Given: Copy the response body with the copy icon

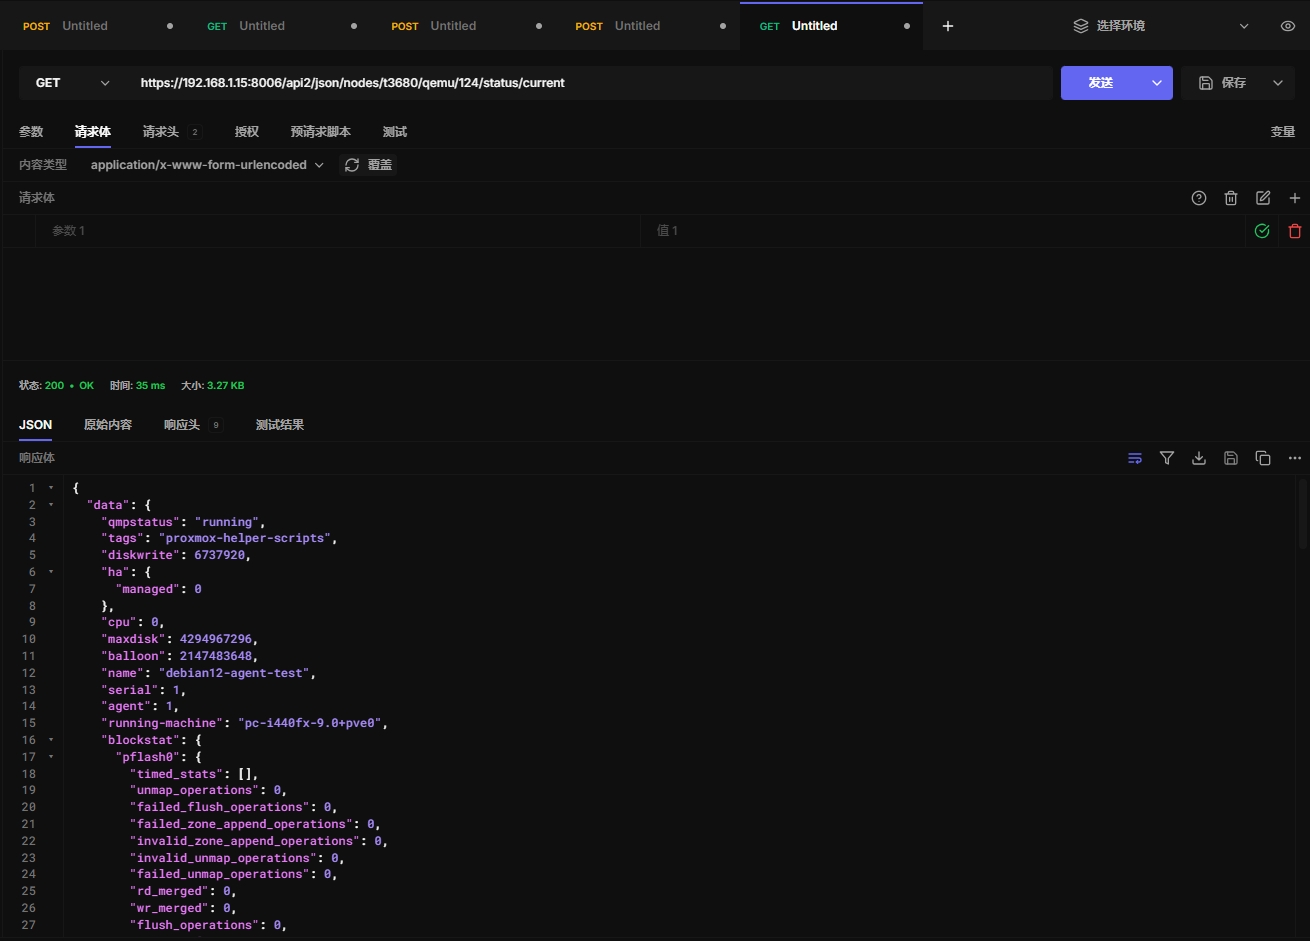Looking at the screenshot, I should click(1262, 458).
